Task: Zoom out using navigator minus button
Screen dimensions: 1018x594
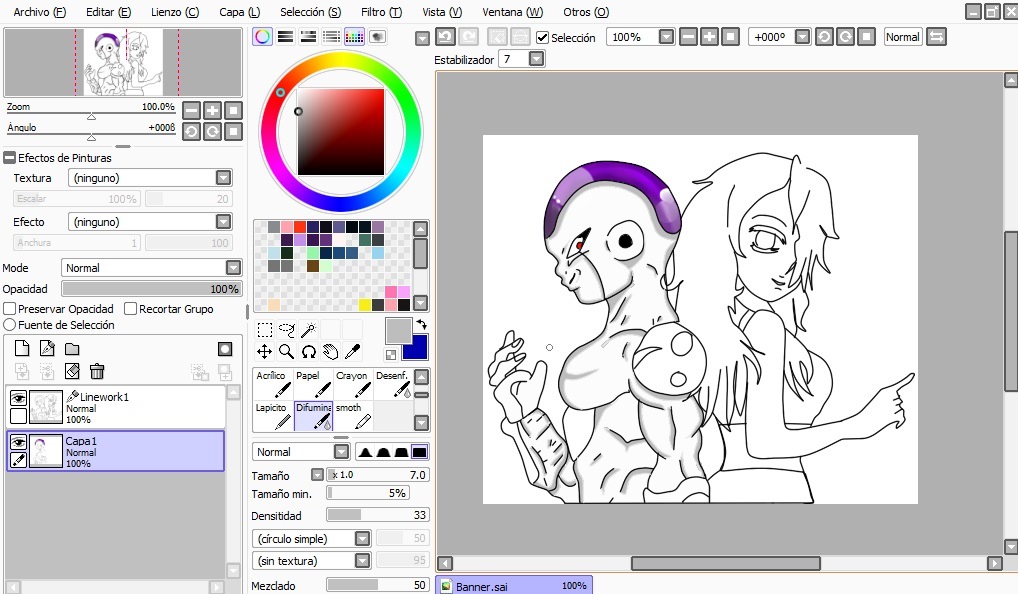Action: click(191, 110)
